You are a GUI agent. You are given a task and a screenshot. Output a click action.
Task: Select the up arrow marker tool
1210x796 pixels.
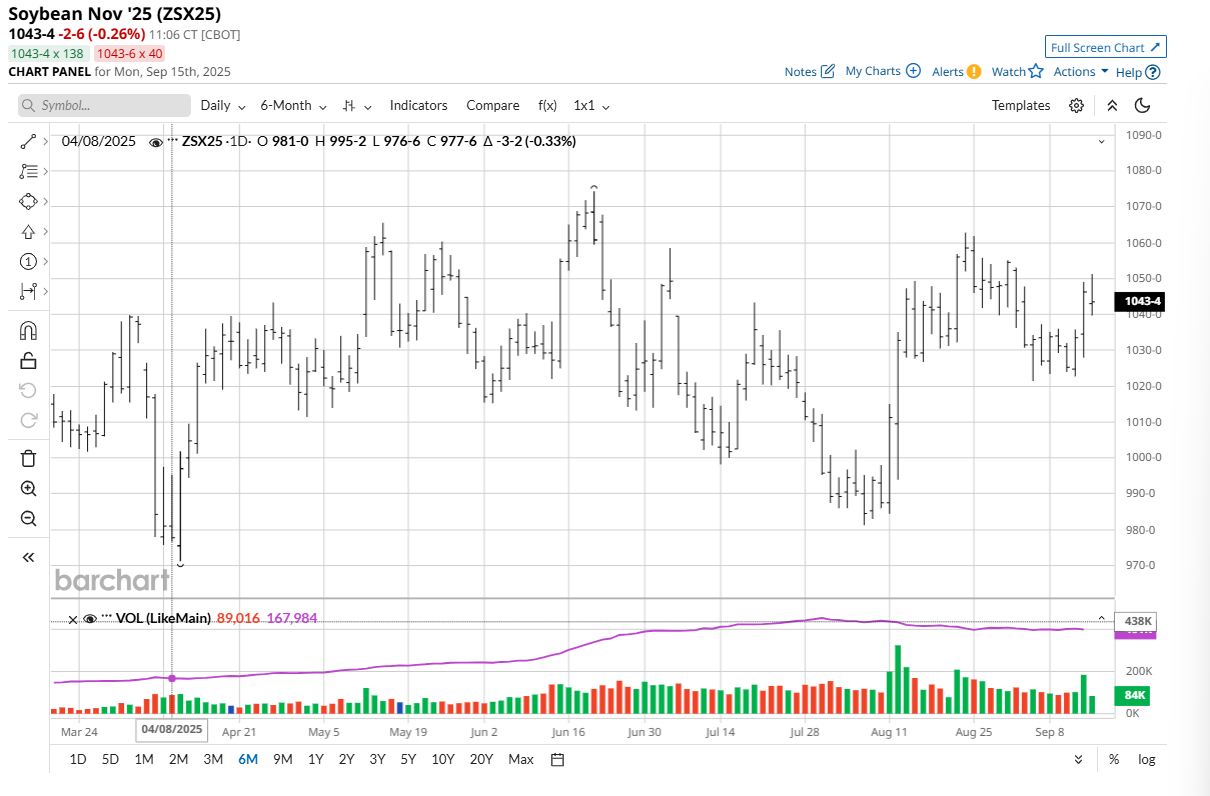[x=28, y=232]
